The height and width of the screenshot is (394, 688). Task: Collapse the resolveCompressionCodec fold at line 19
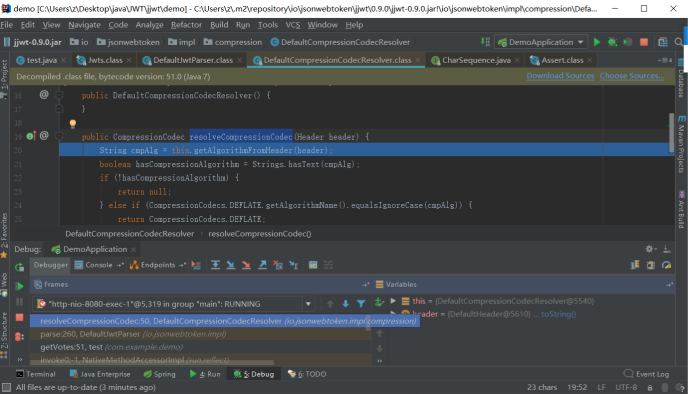(x=59, y=136)
